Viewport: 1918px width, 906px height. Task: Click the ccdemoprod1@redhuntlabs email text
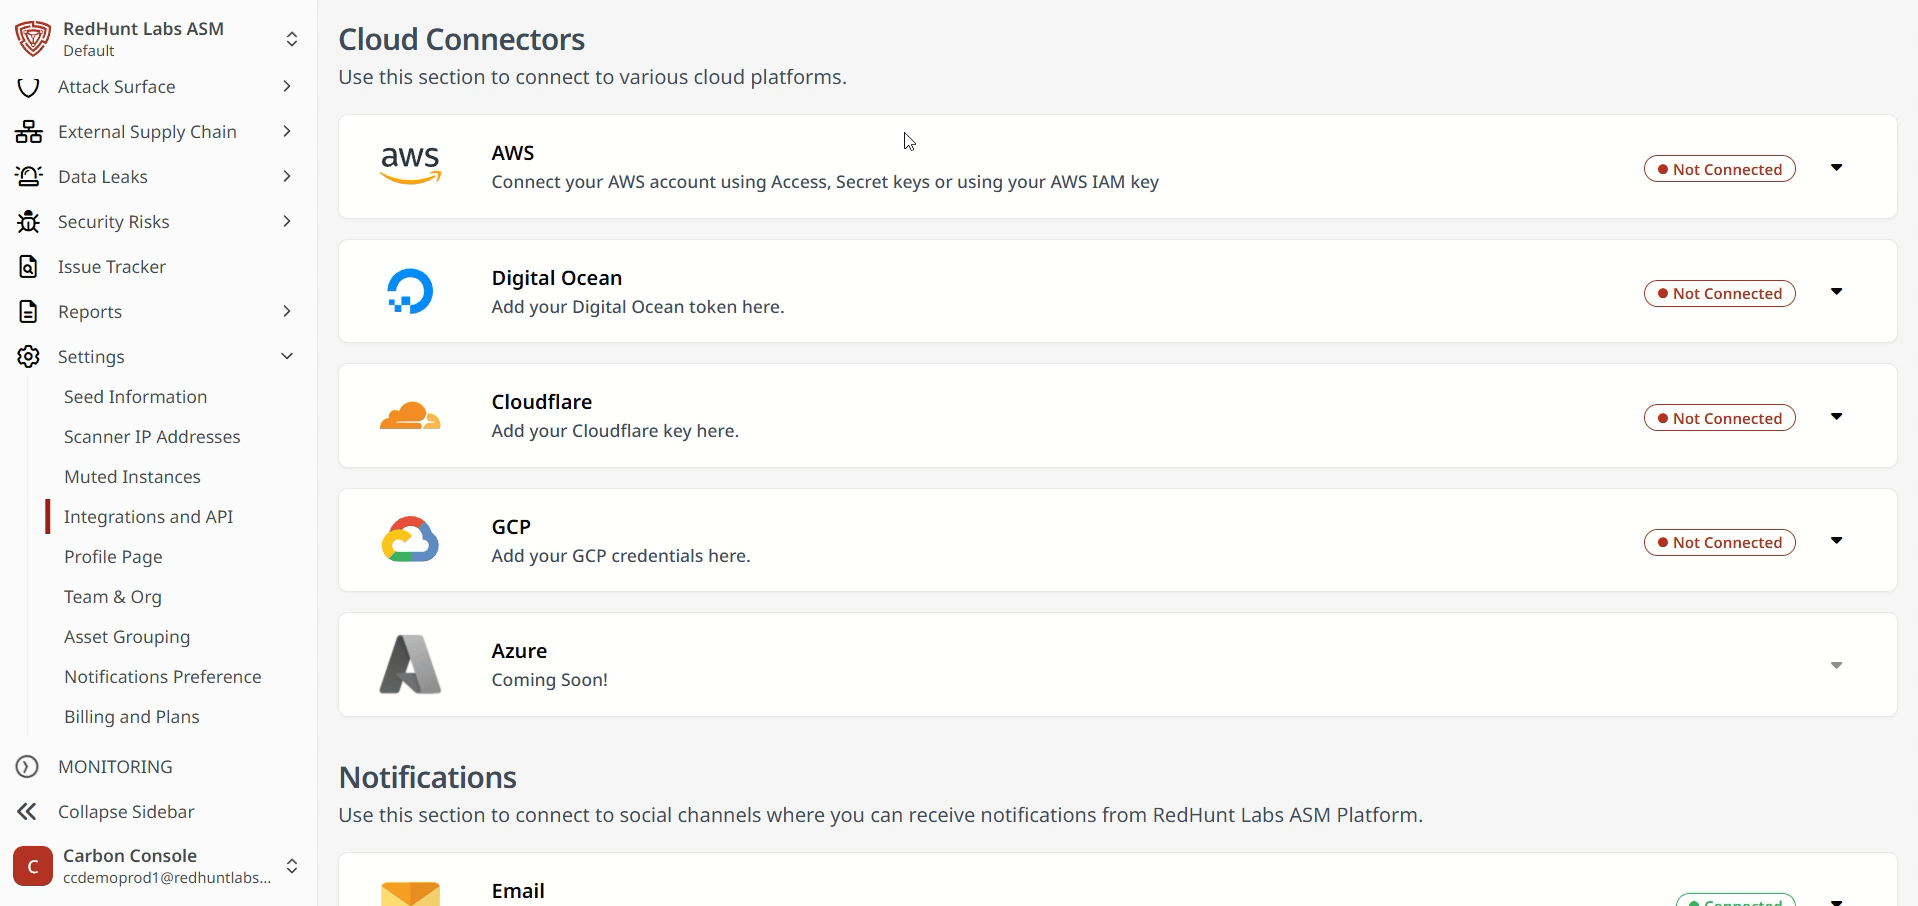click(167, 878)
